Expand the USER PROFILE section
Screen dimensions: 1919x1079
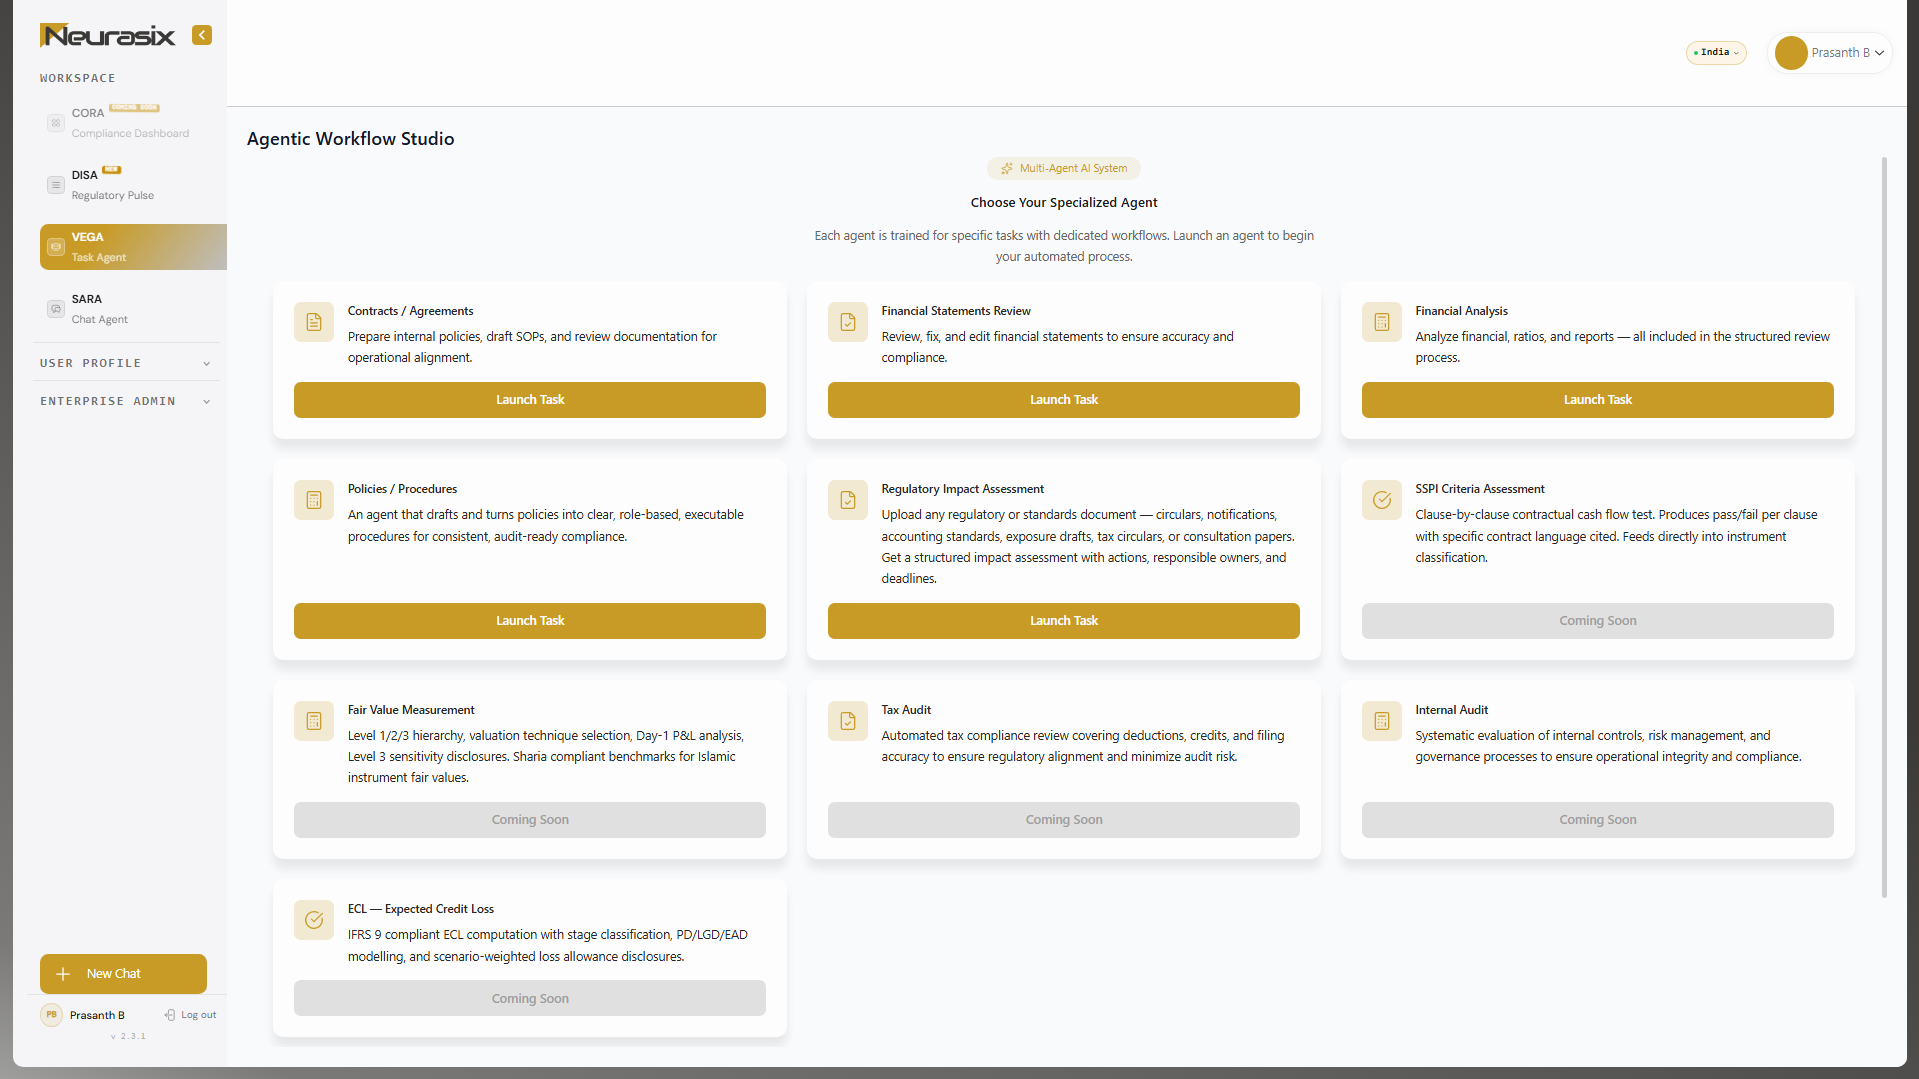pos(126,363)
